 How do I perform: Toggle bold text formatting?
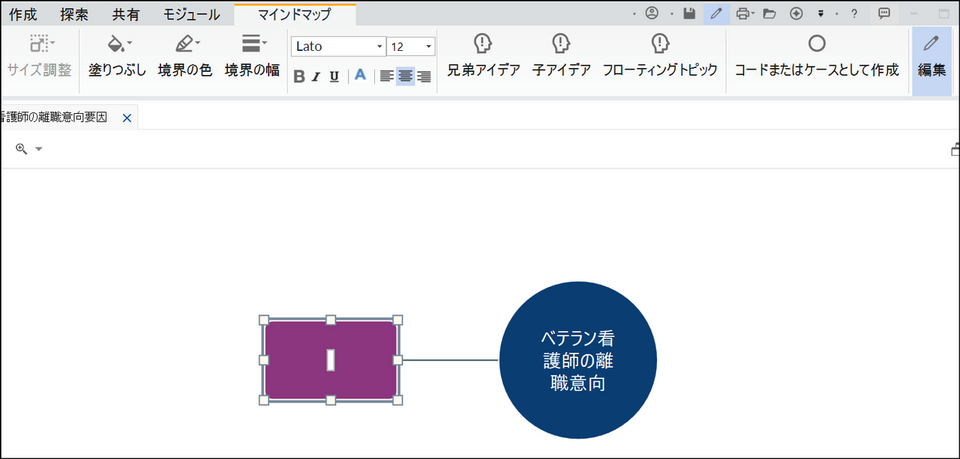click(x=299, y=77)
